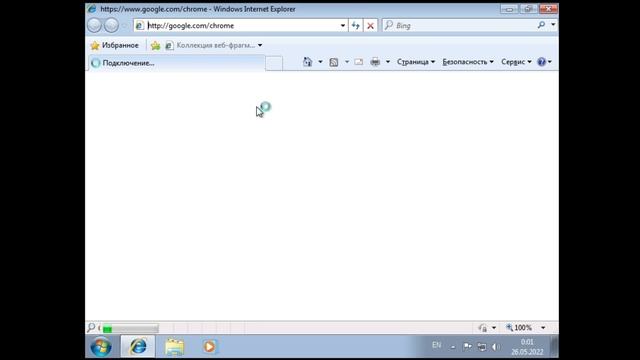This screenshot has width=640, height=360.
Task: Click the RSS feeds icon
Action: (334, 62)
